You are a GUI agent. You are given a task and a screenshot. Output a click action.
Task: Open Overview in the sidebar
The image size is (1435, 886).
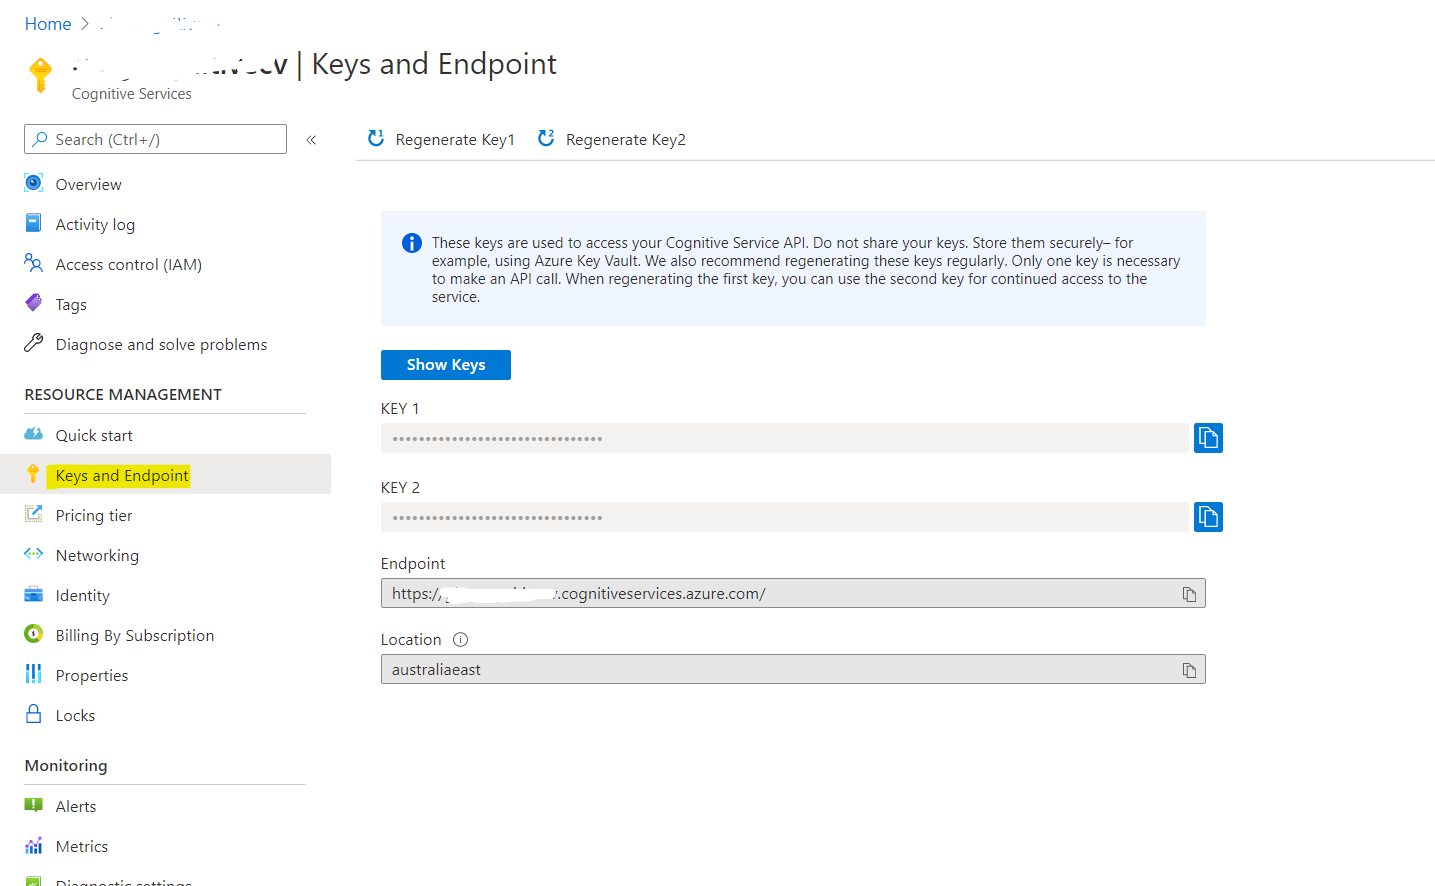pos(88,185)
